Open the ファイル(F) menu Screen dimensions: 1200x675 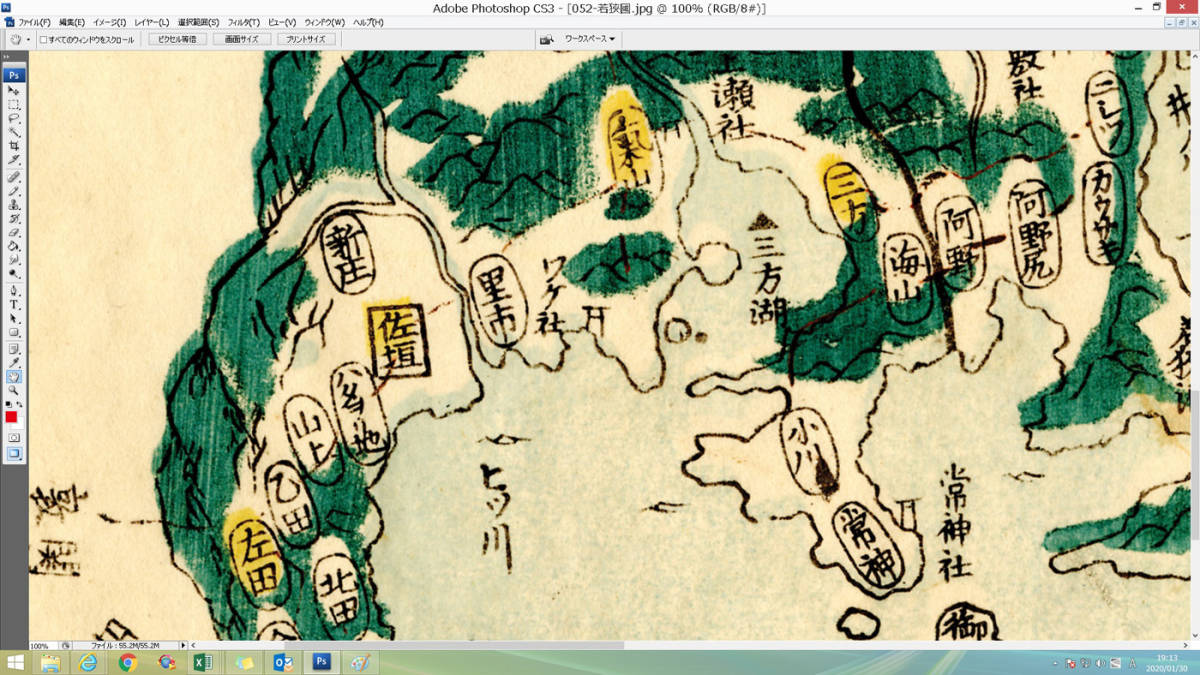pos(34,22)
